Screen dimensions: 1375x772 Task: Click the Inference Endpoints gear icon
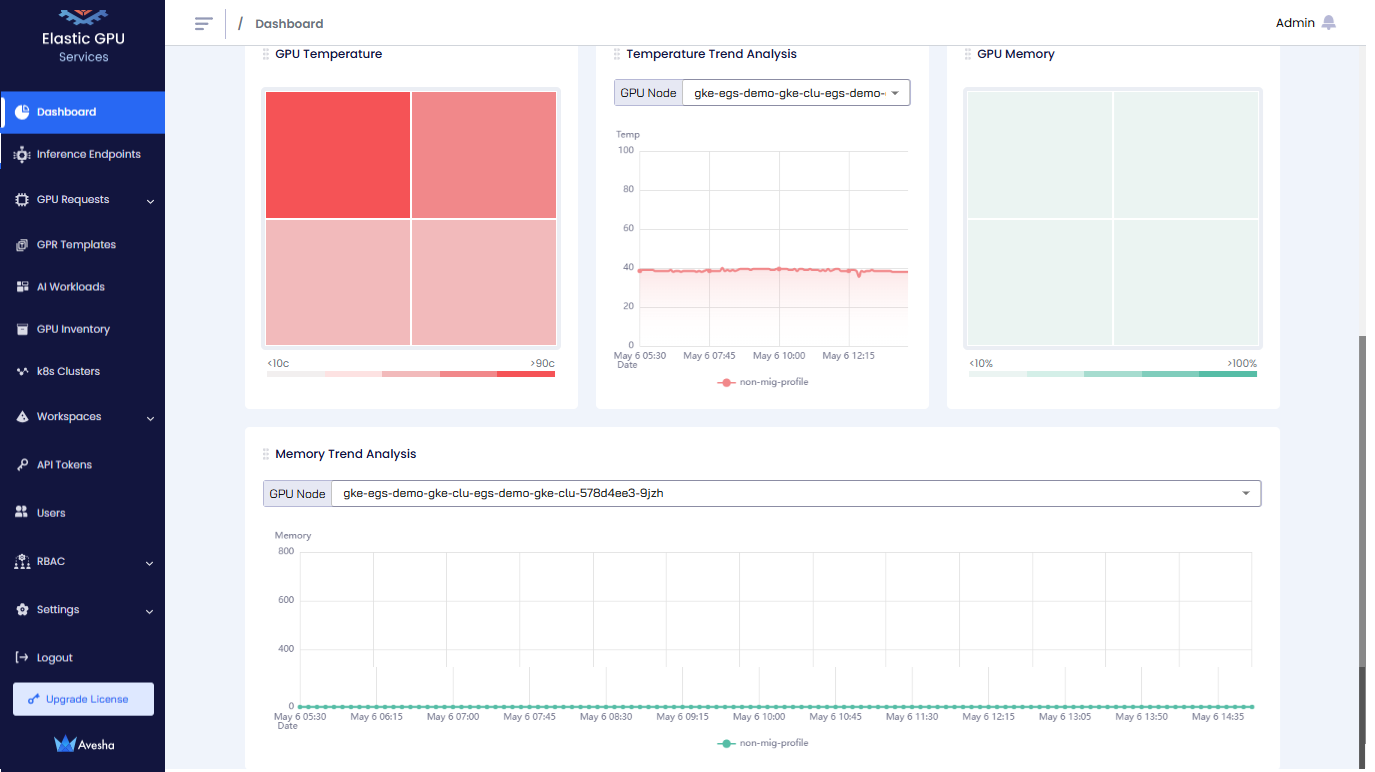tap(22, 155)
